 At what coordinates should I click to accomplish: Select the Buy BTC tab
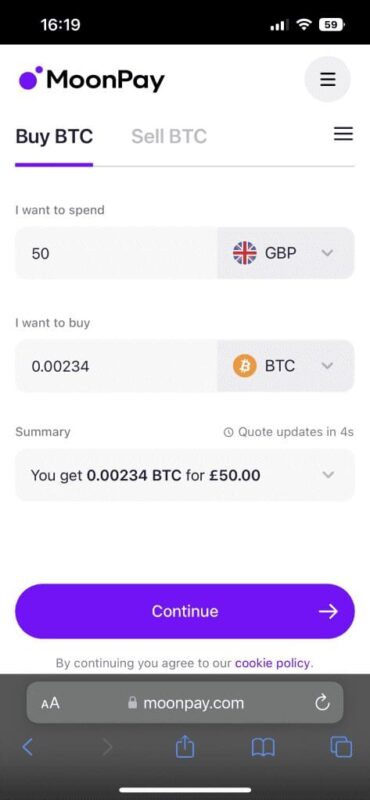click(54, 136)
